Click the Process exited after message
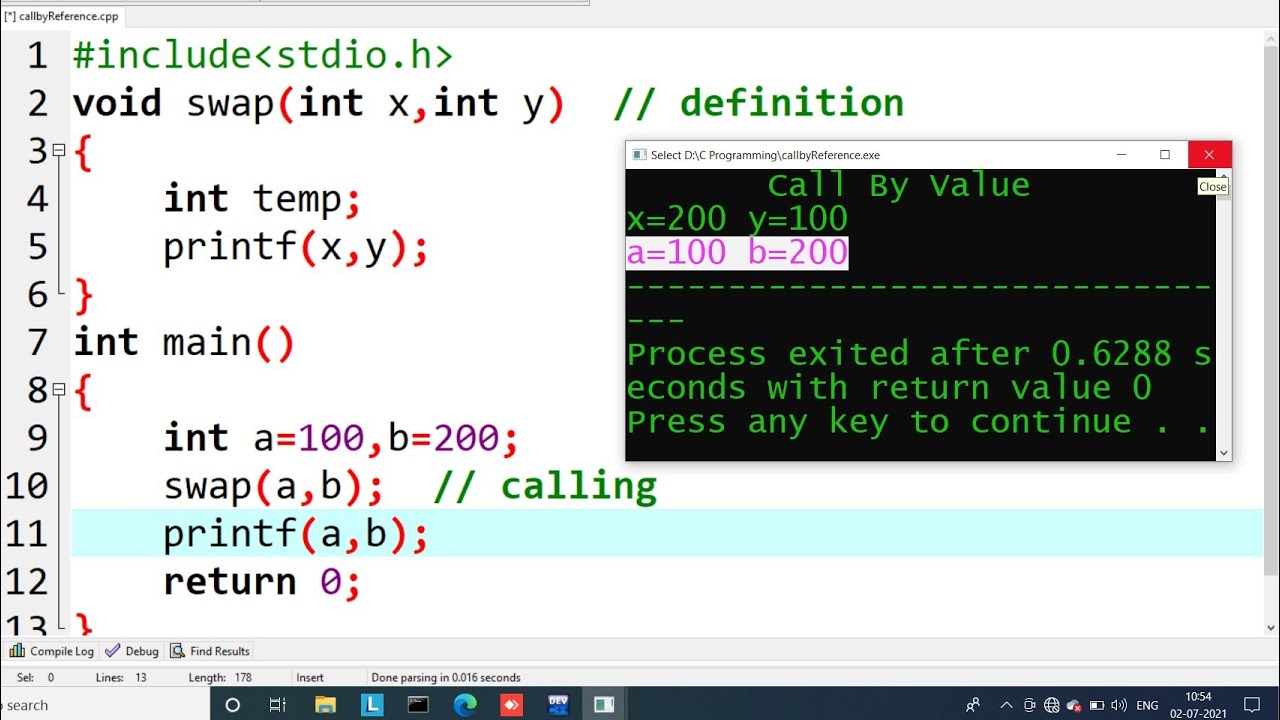The height and width of the screenshot is (720, 1280). (x=919, y=371)
